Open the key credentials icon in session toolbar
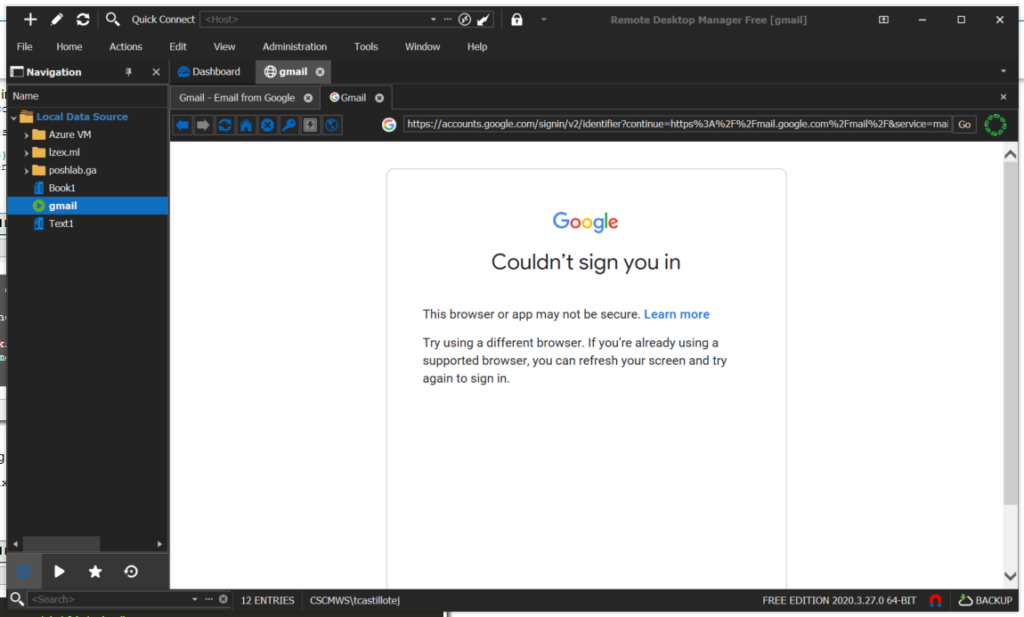This screenshot has width=1024, height=617. click(288, 124)
